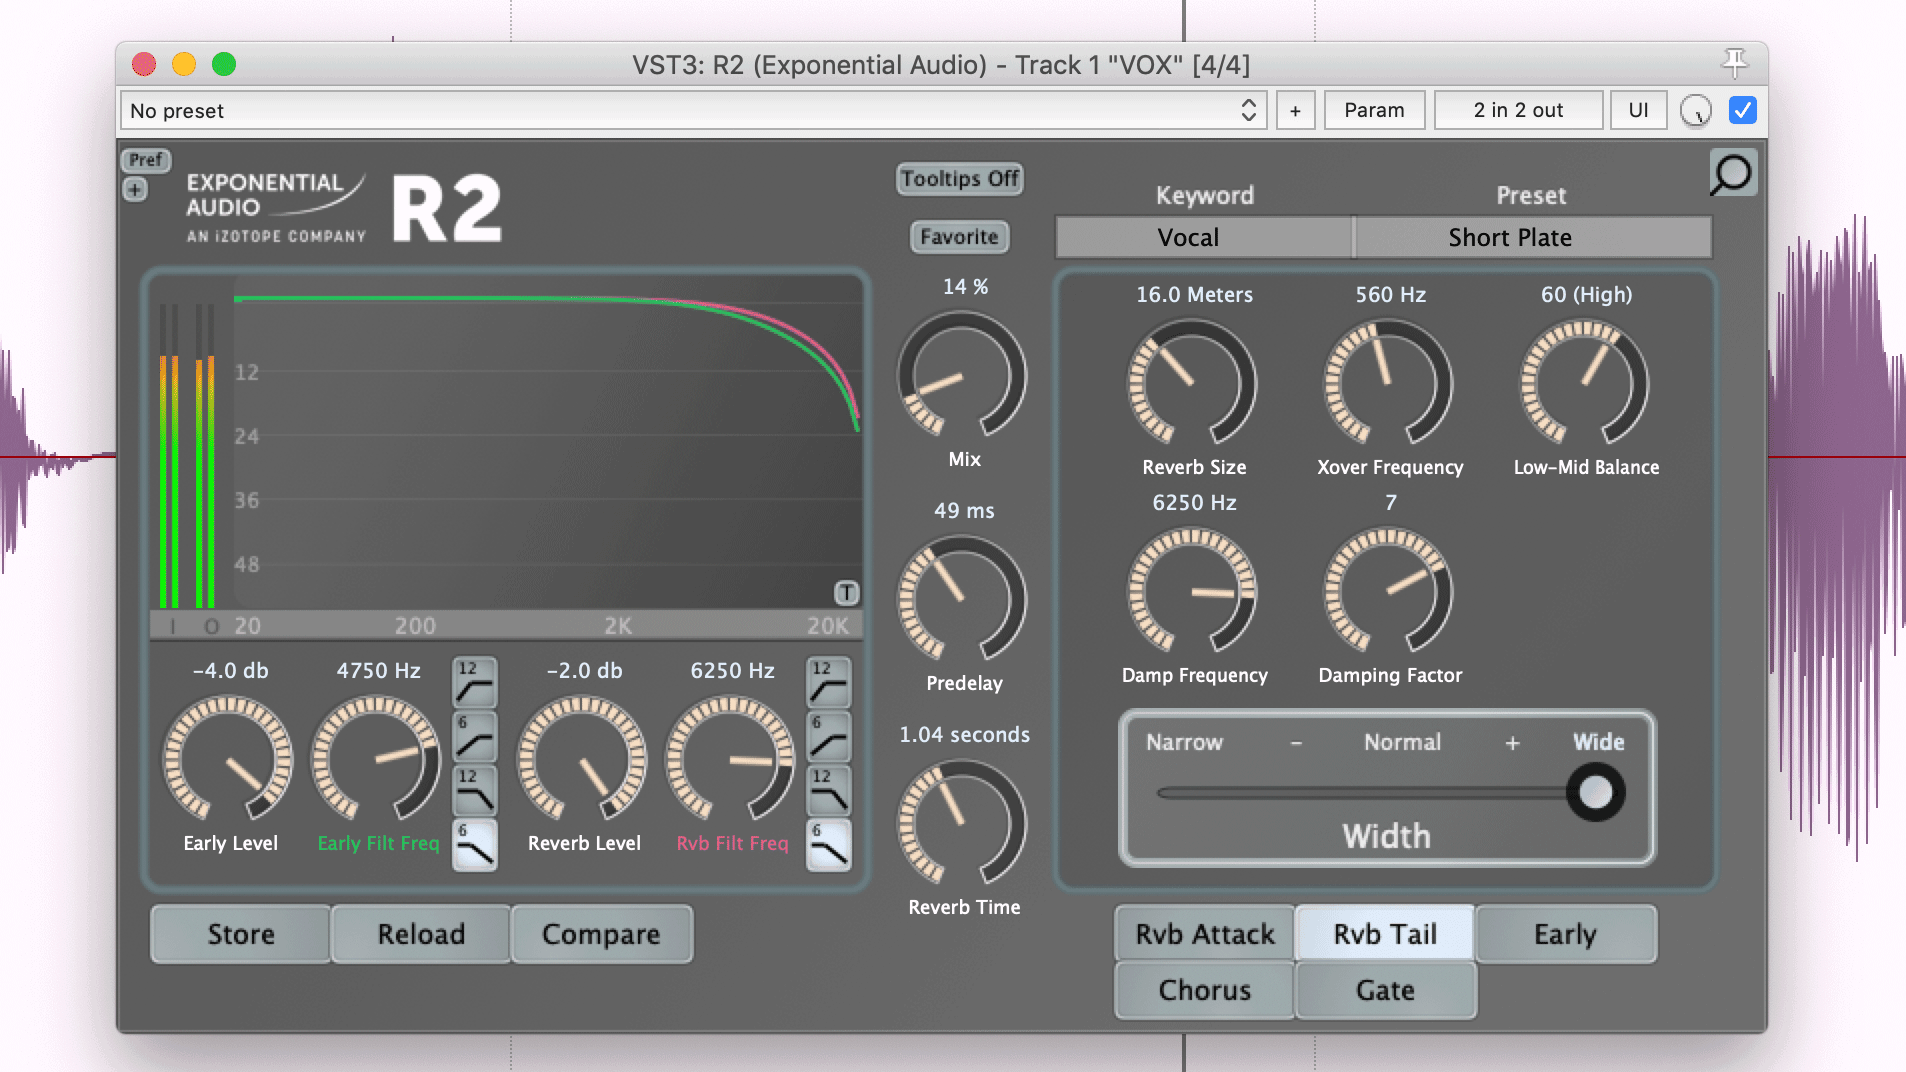Viewport: 1906px width, 1072px height.
Task: Select 12 dB low-pass for the Rvb filter
Action: tap(829, 790)
